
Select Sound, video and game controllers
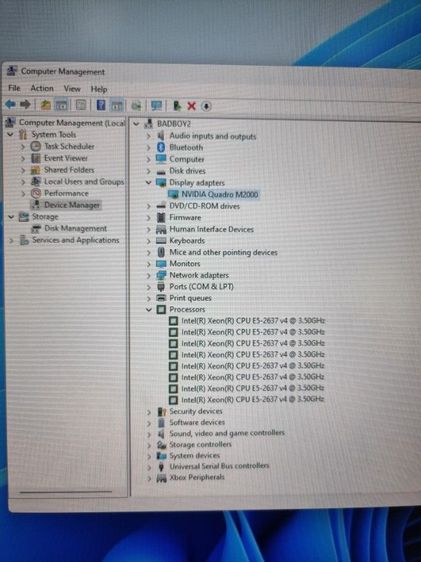[226, 433]
